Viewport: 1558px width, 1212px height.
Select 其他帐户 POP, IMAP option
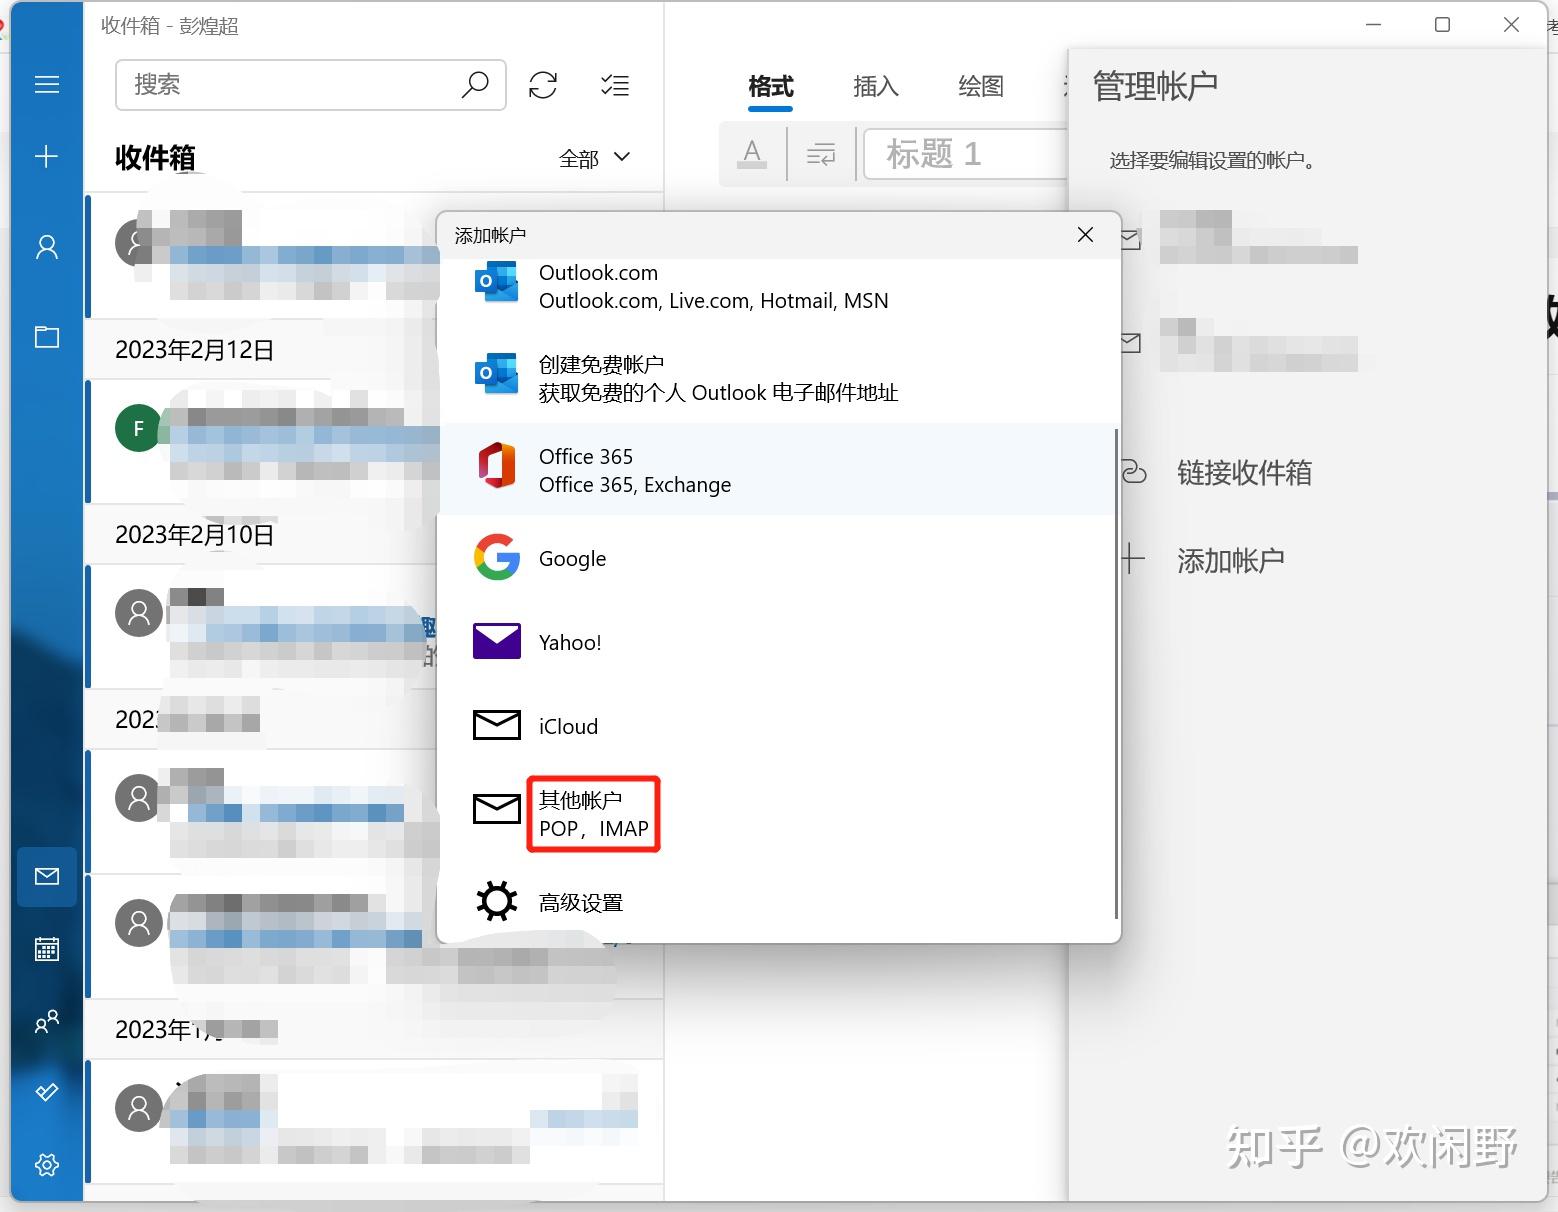click(592, 813)
